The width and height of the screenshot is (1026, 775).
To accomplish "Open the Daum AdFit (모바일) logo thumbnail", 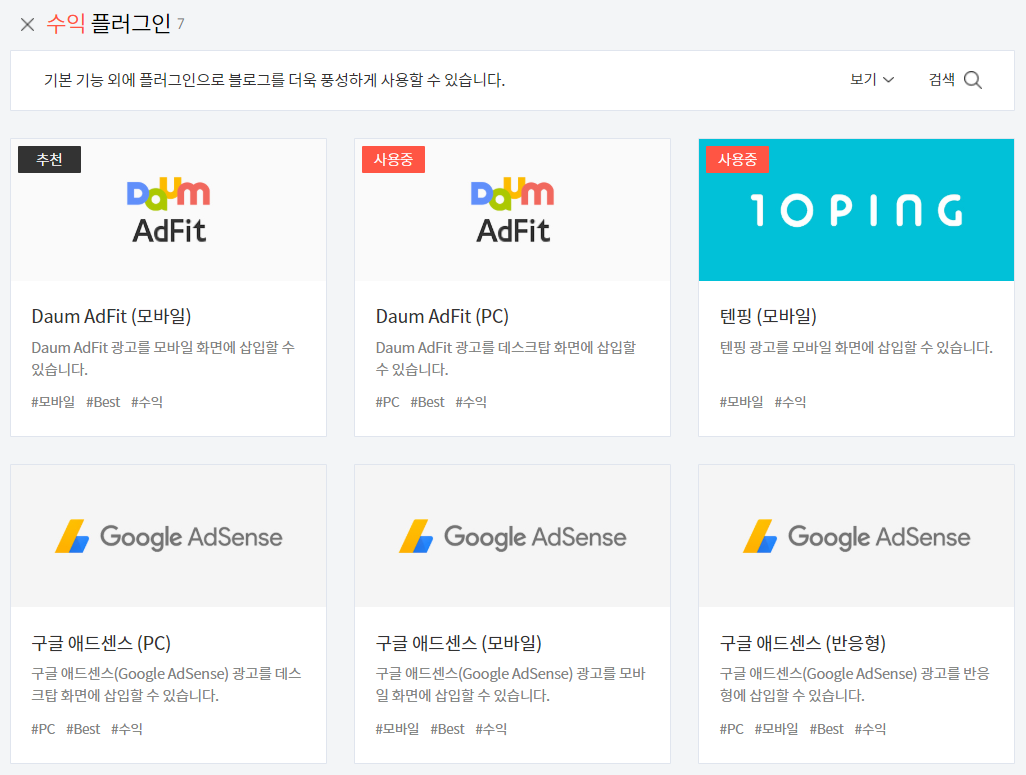I will point(168,210).
